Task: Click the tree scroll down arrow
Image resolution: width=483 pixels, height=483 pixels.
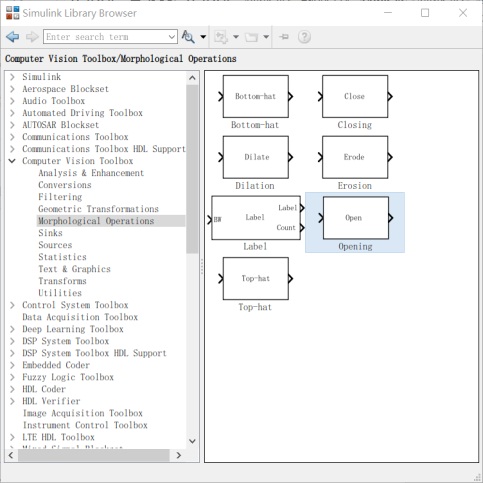Action: (192, 441)
